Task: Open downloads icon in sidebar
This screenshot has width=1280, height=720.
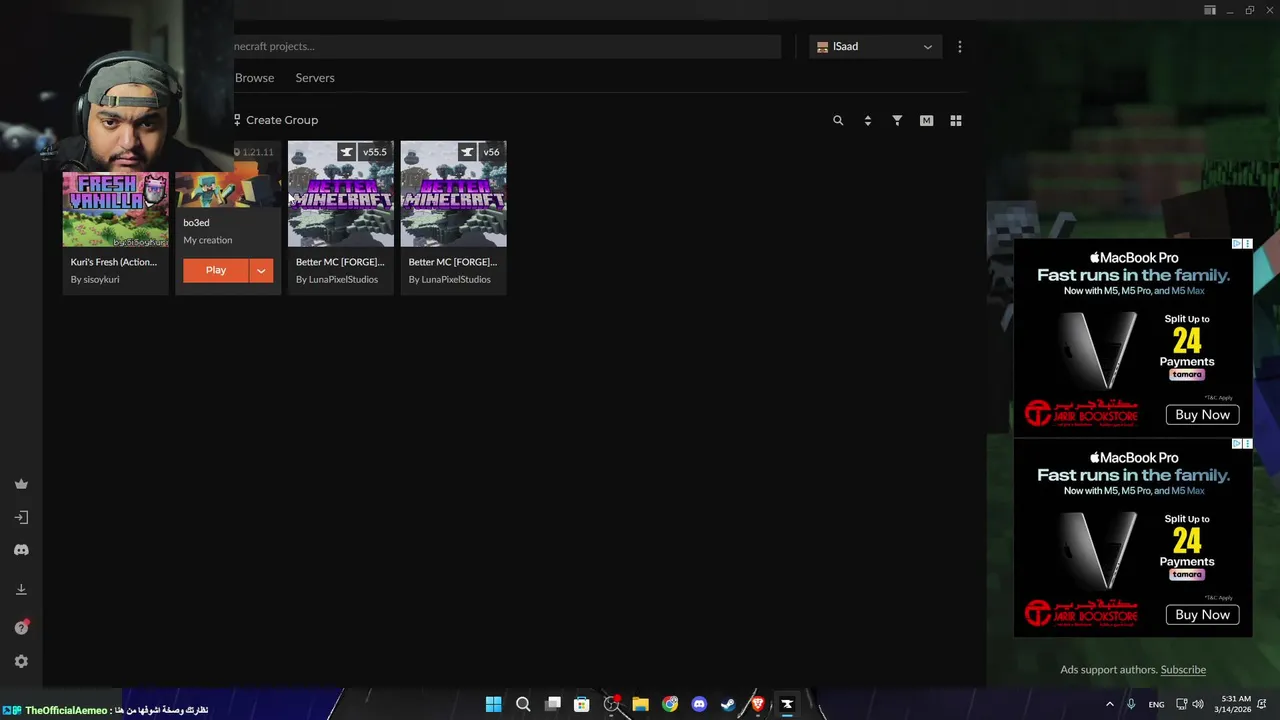Action: [x=21, y=589]
